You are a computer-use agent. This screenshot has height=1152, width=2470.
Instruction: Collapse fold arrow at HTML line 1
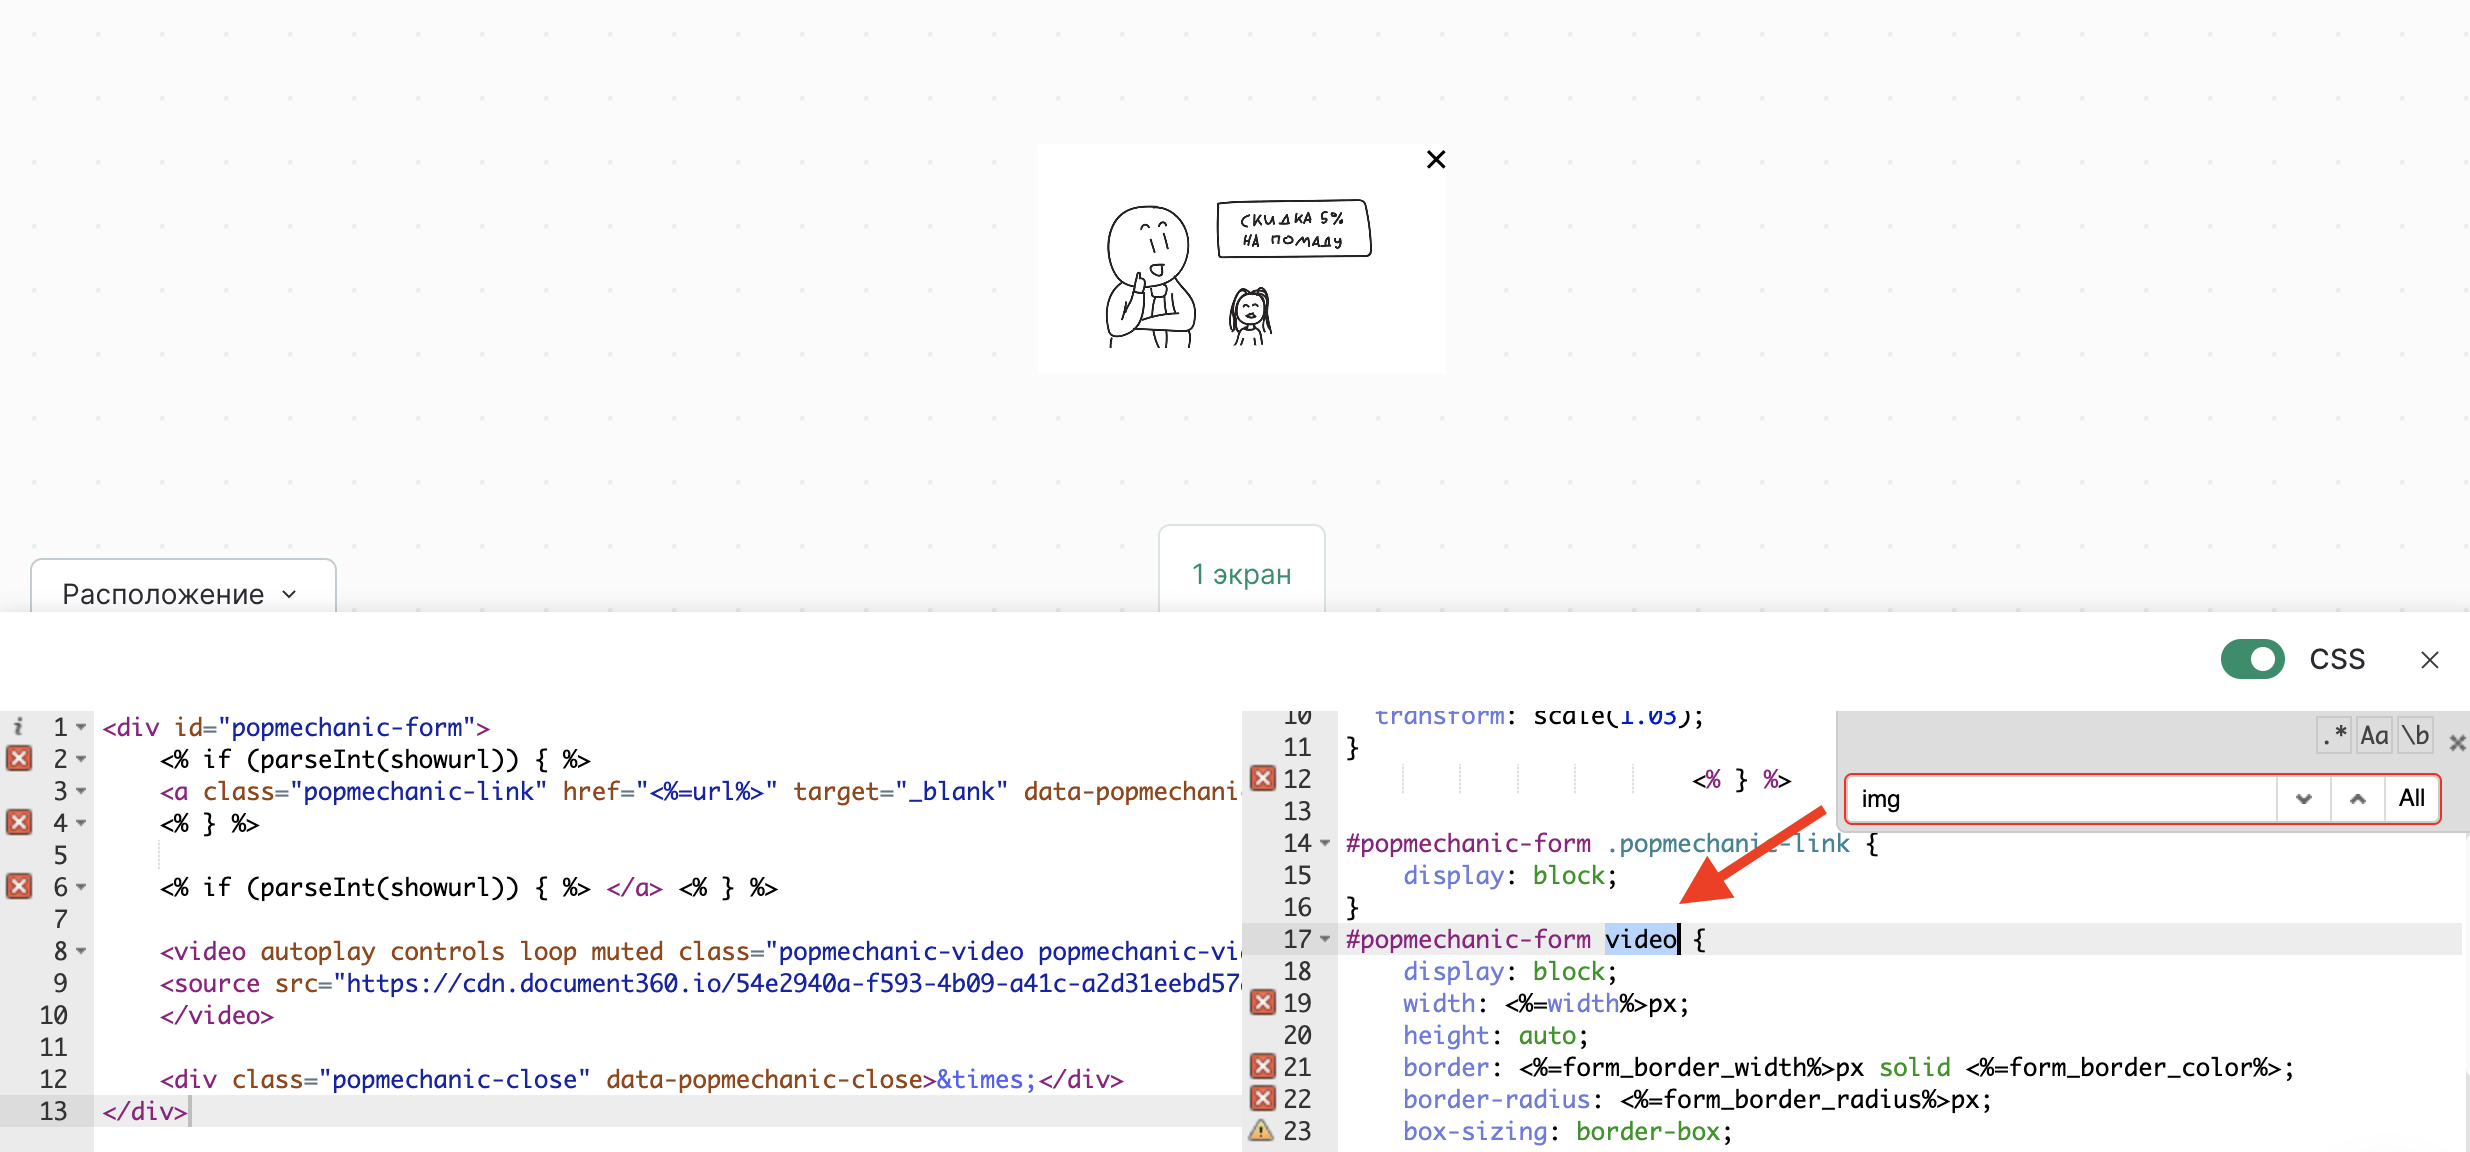pyautogui.click(x=81, y=727)
